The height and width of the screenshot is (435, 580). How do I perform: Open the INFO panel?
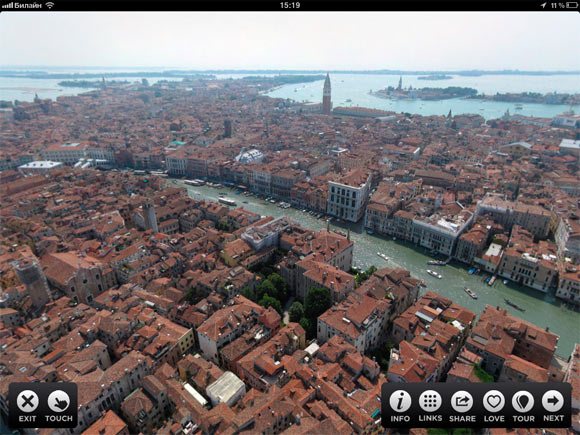click(400, 401)
